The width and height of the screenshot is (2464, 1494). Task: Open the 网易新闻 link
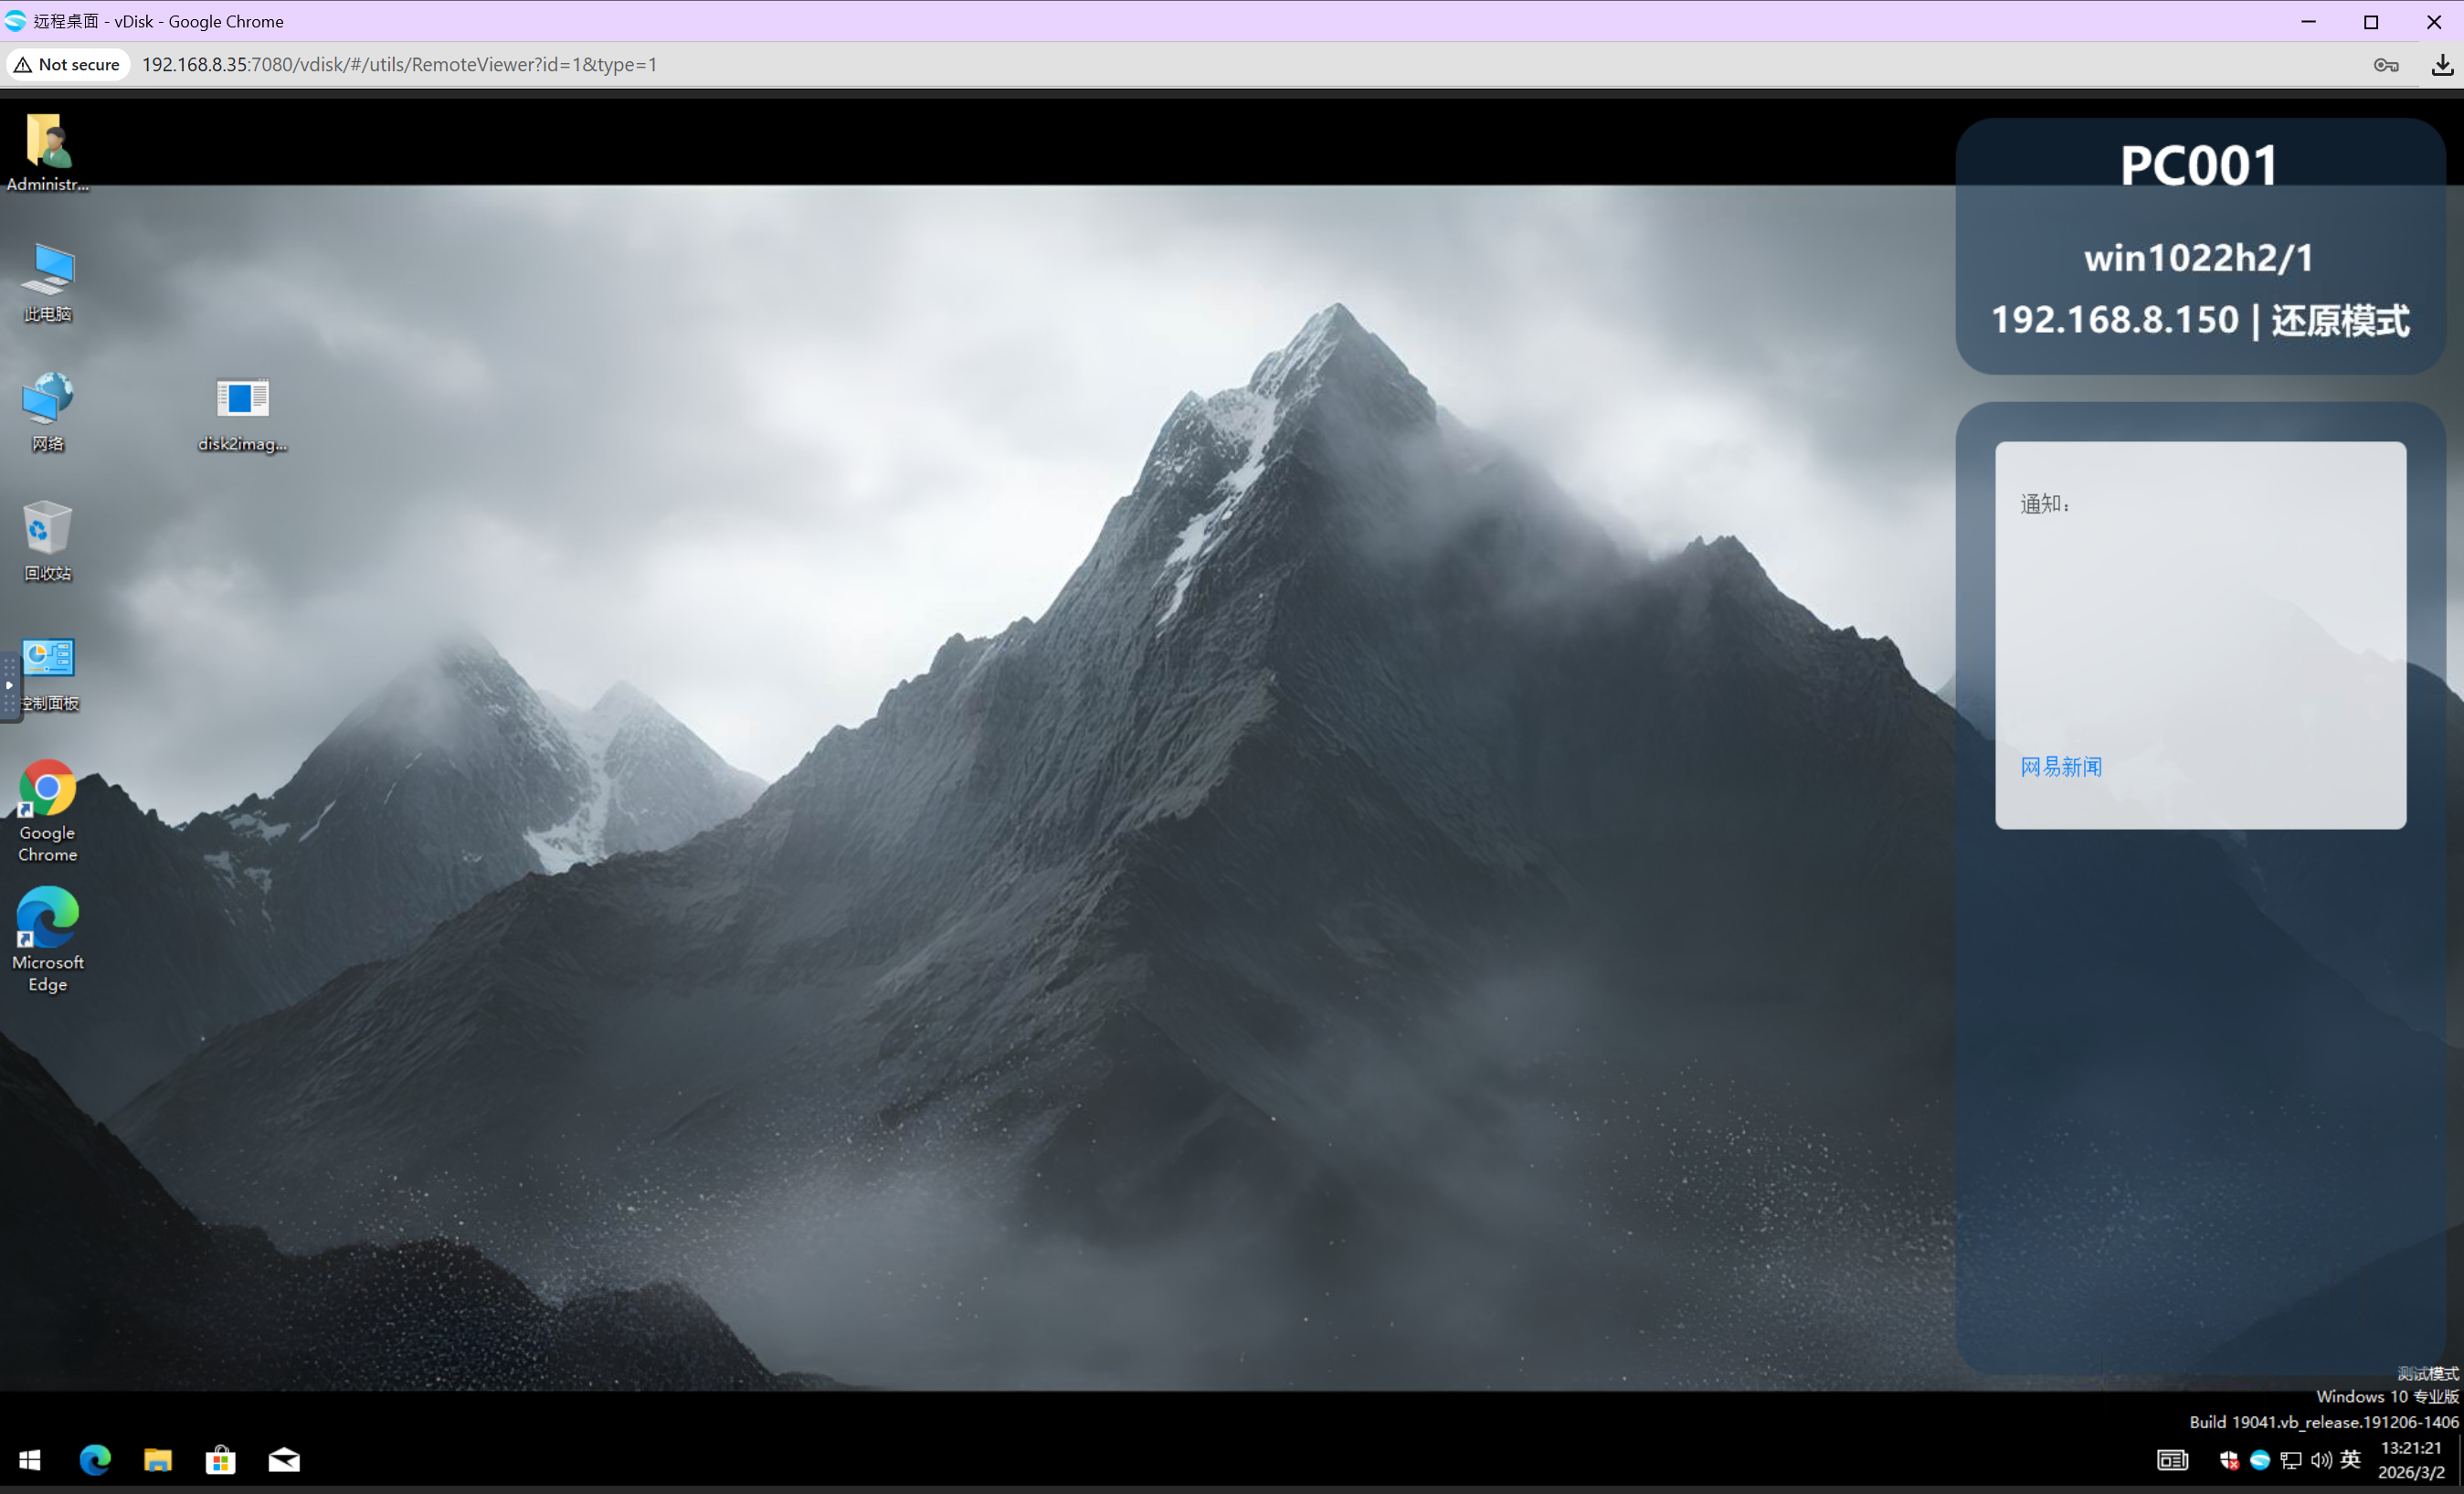click(2061, 767)
